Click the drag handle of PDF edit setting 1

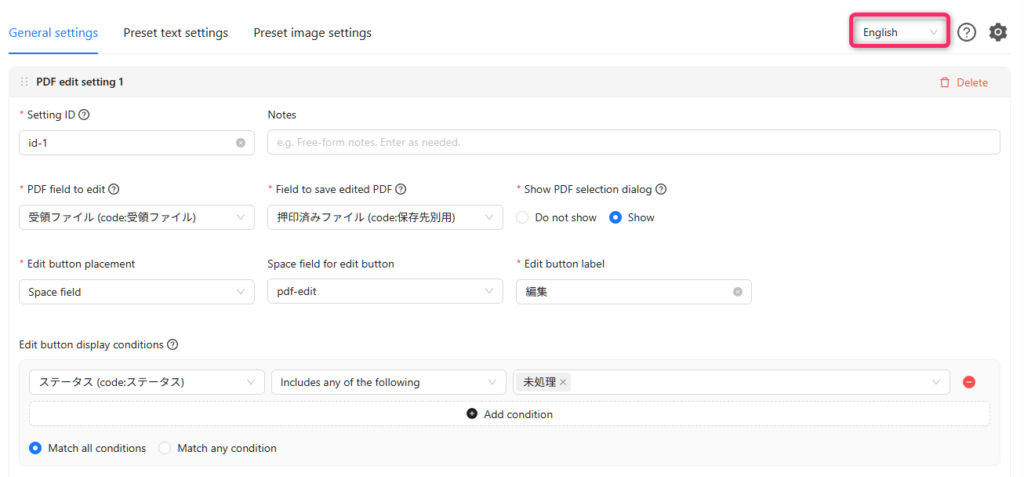24,82
